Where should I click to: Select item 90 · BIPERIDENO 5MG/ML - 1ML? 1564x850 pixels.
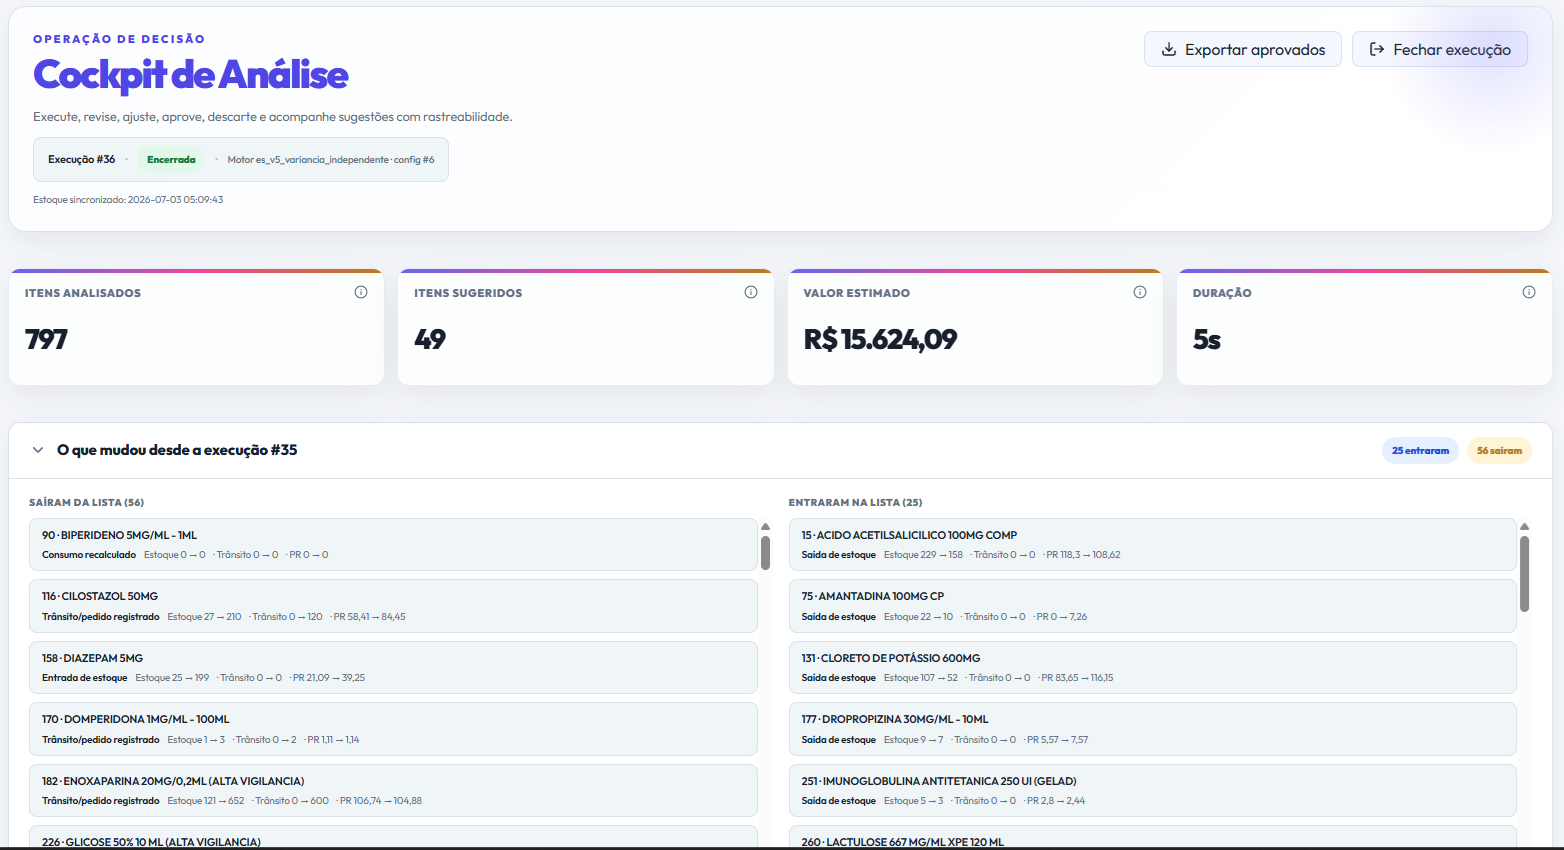click(393, 544)
